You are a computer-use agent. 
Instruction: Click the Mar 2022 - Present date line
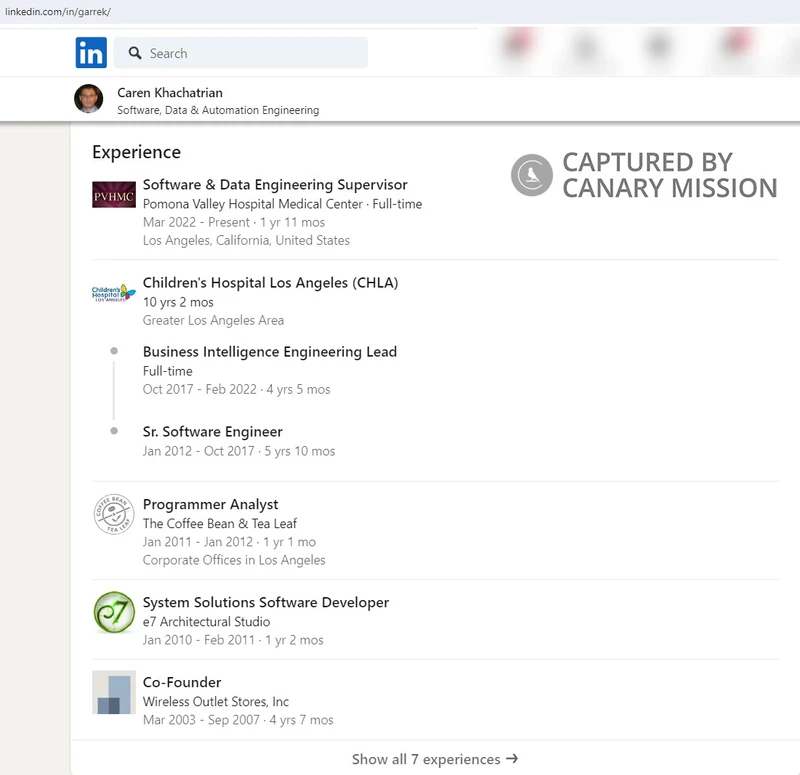point(234,222)
